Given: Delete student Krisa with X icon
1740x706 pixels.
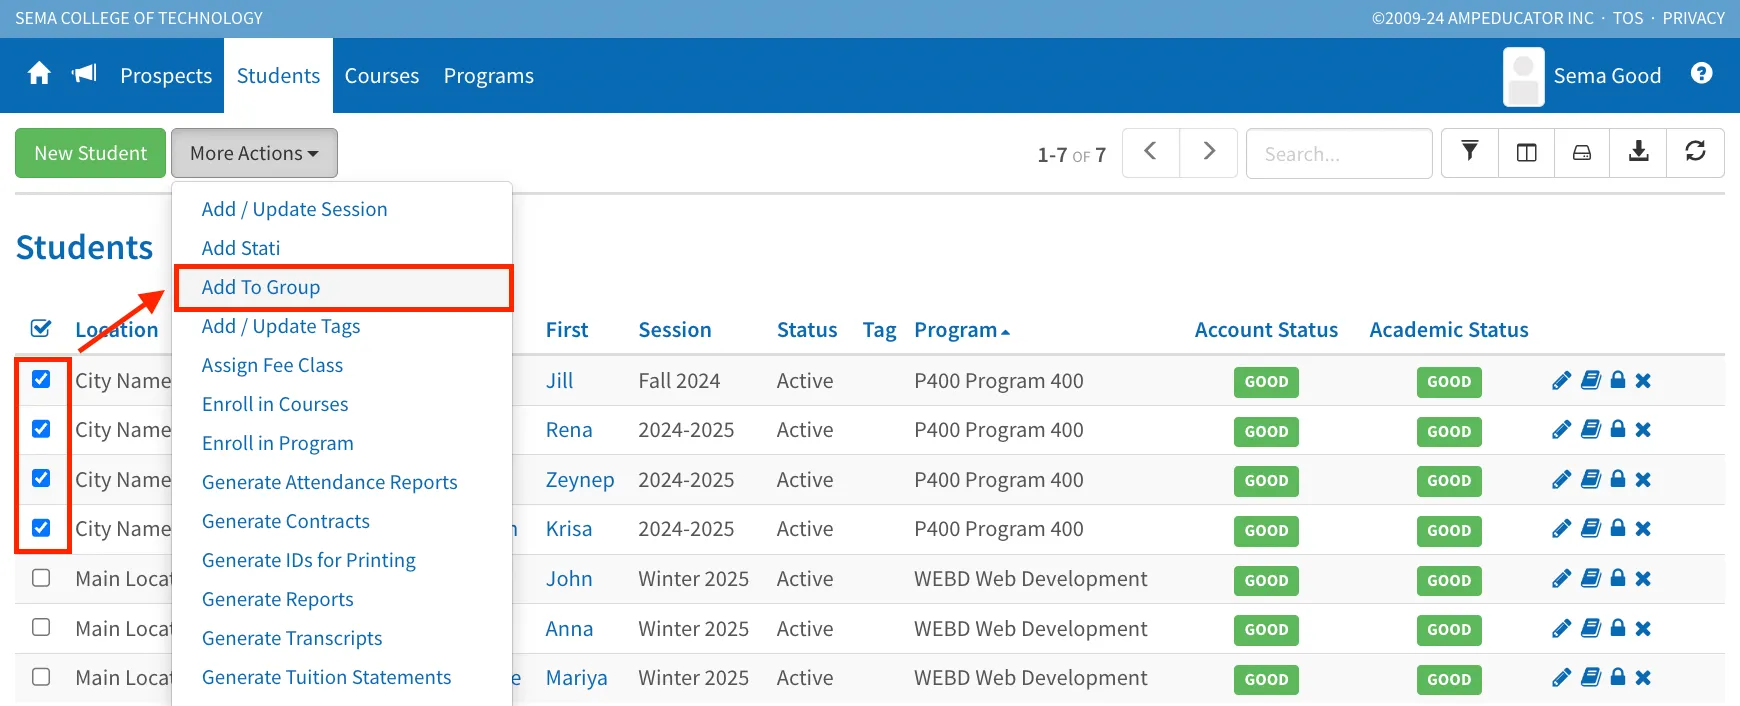Looking at the screenshot, I should [x=1643, y=529].
